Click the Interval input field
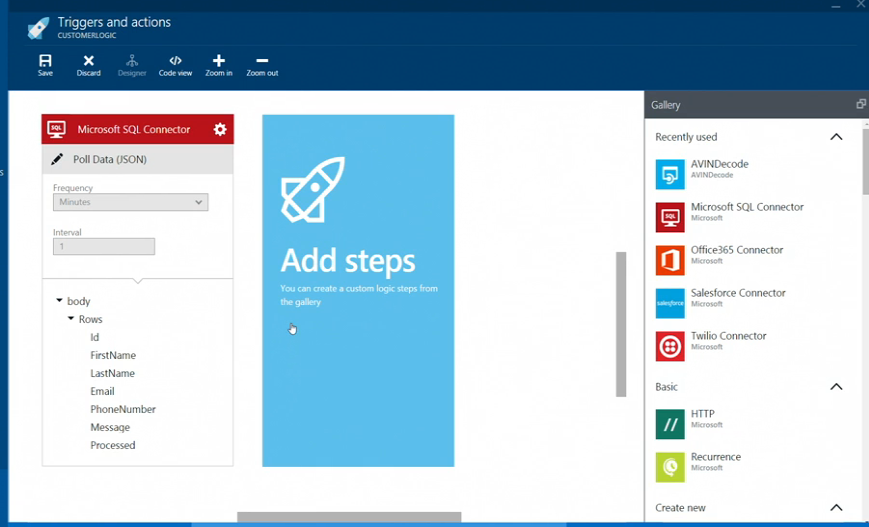869x527 pixels. pyautogui.click(x=104, y=247)
